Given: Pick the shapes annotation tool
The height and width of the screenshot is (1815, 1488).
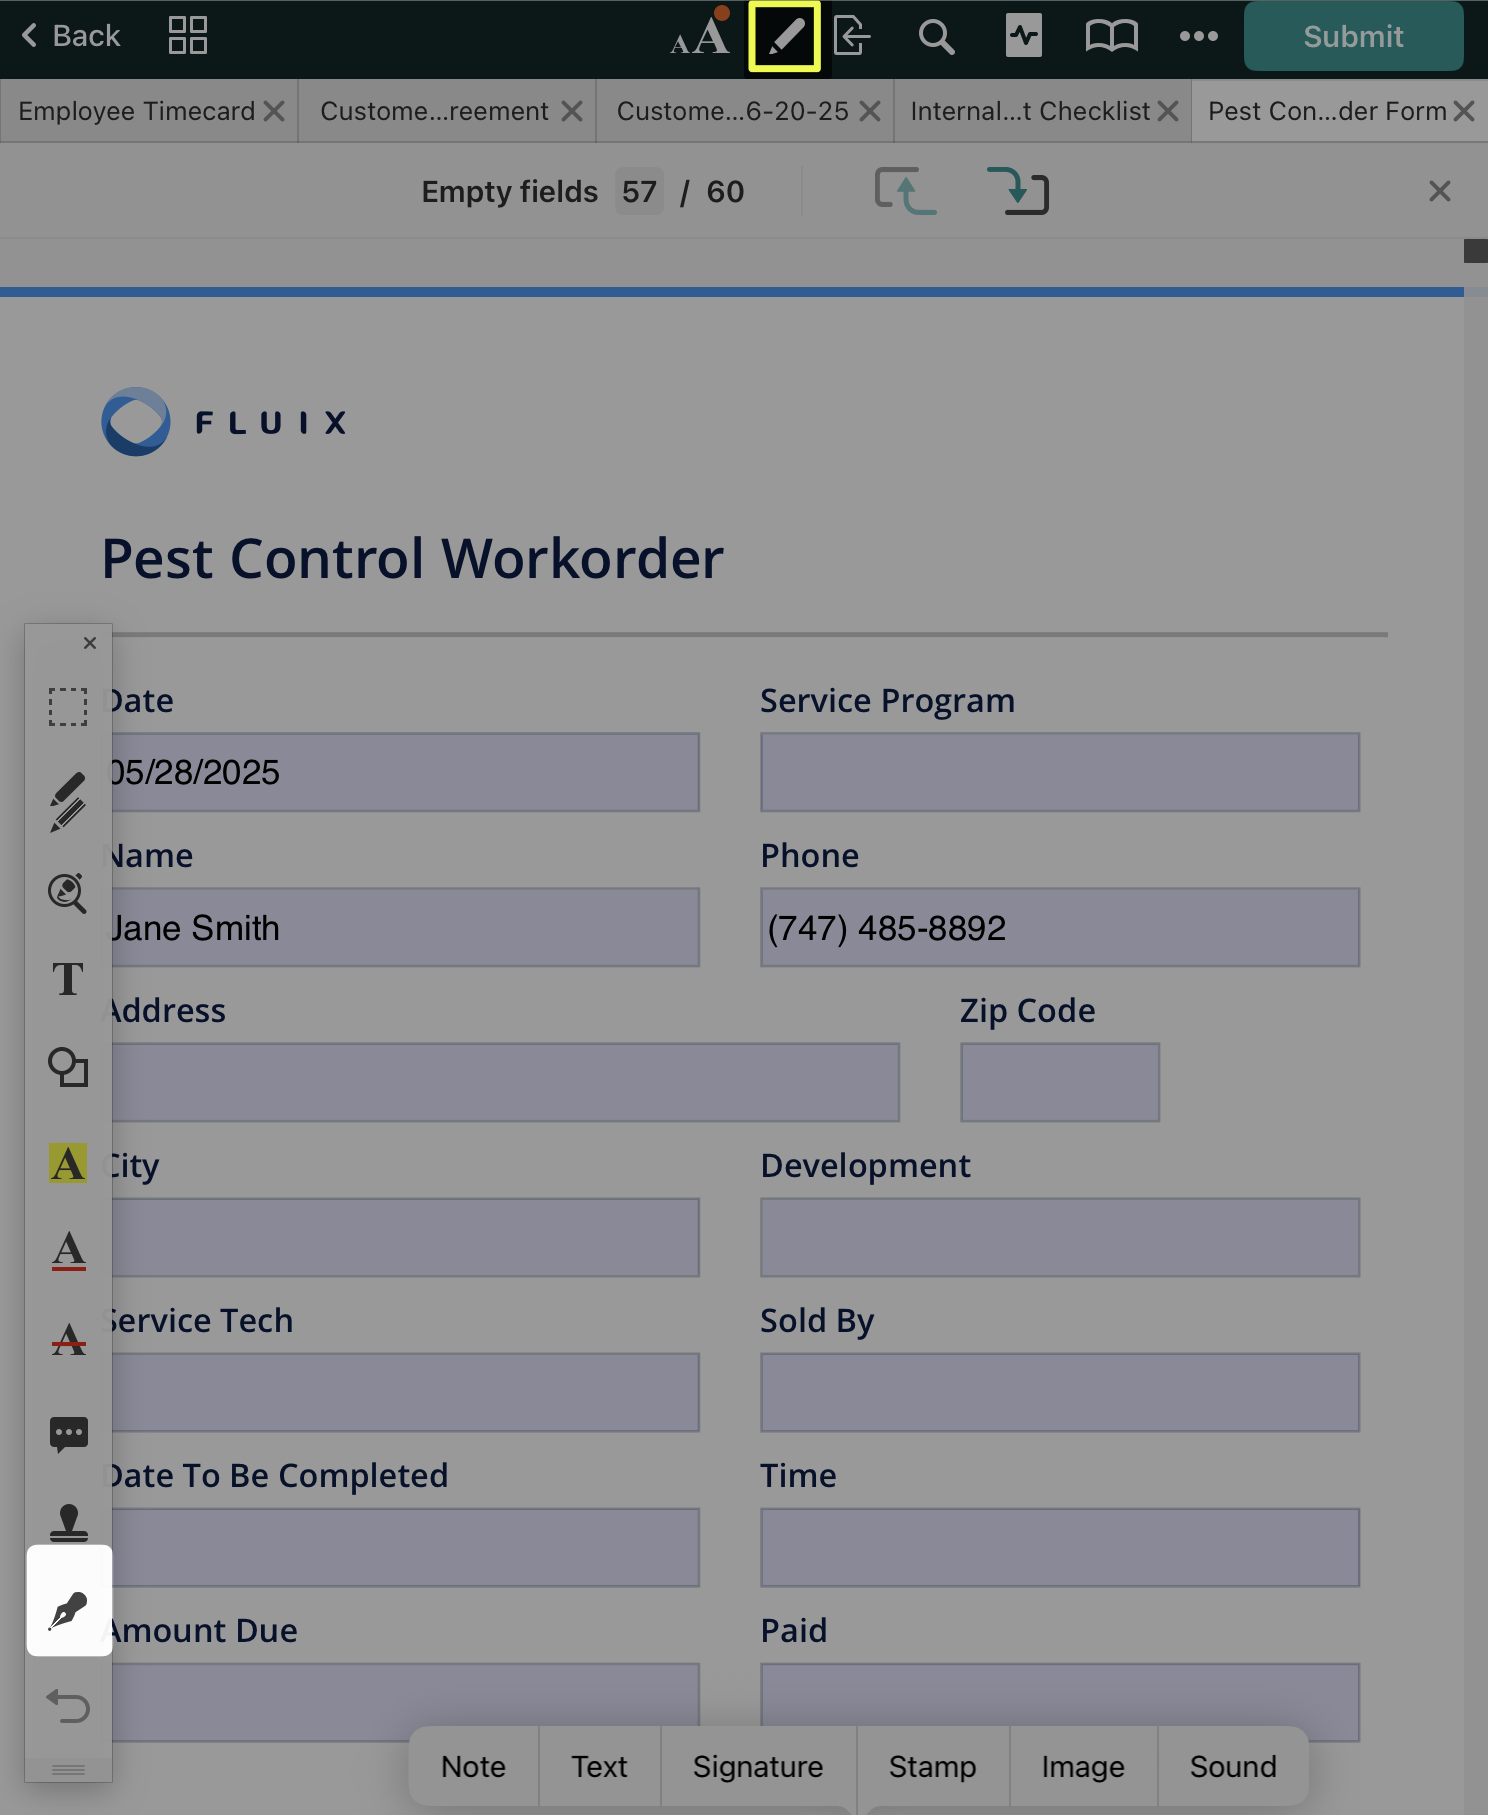Looking at the screenshot, I should click(x=68, y=1067).
